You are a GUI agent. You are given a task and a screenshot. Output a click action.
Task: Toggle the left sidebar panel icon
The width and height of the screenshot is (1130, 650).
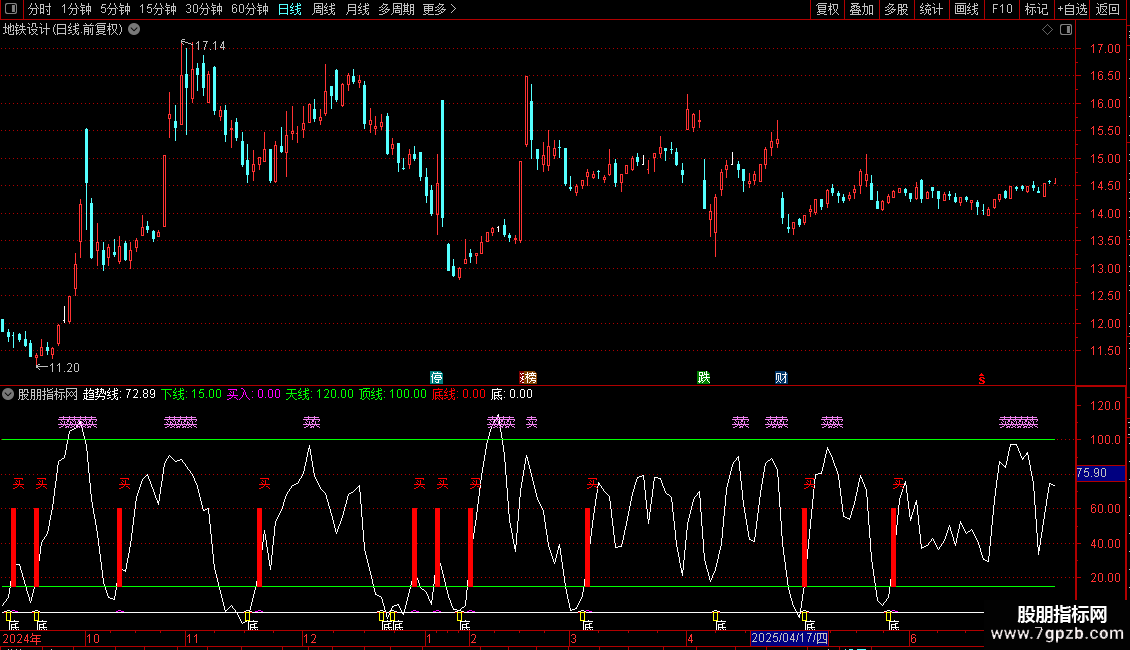tap(10, 9)
